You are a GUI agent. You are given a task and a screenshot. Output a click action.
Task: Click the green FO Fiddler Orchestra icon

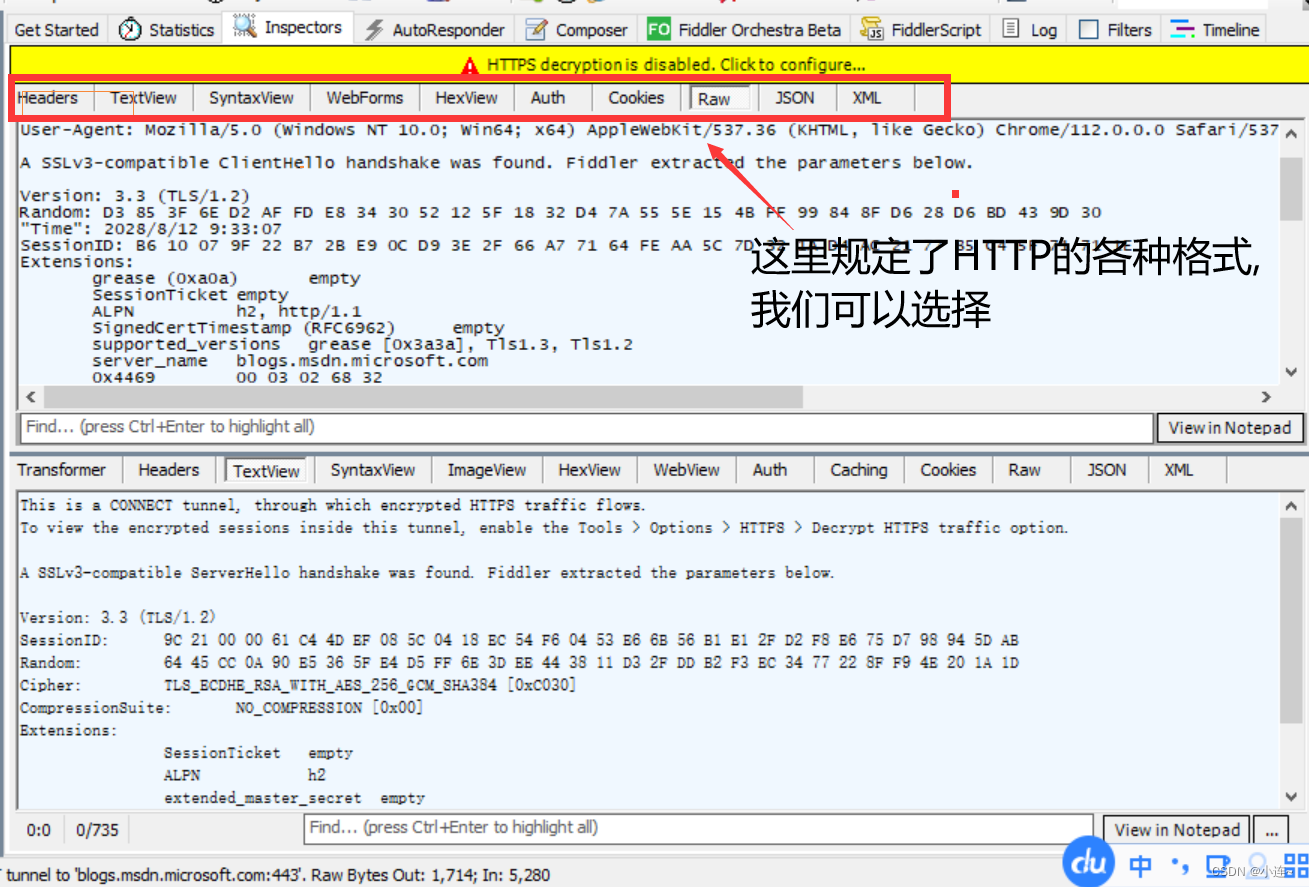click(x=659, y=30)
